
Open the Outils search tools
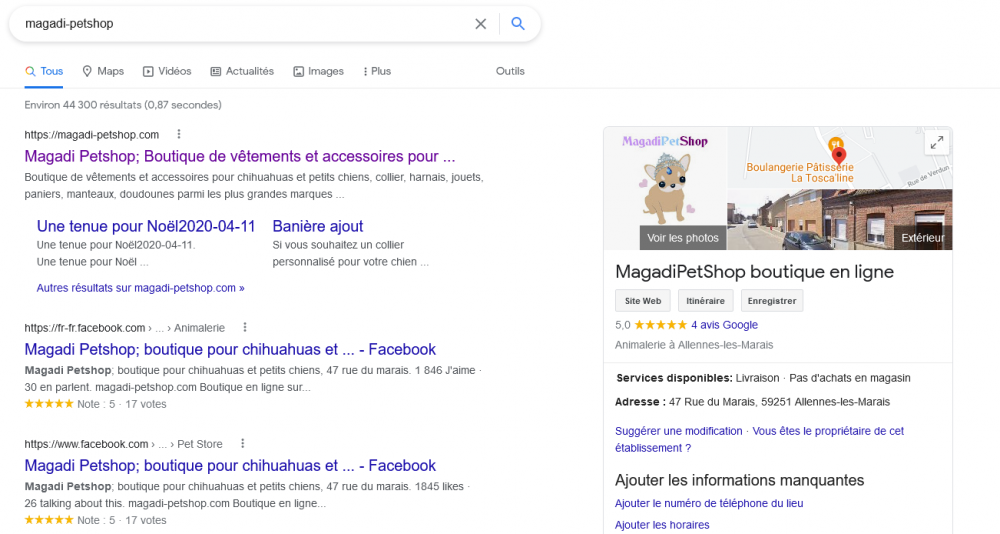pyautogui.click(x=510, y=71)
